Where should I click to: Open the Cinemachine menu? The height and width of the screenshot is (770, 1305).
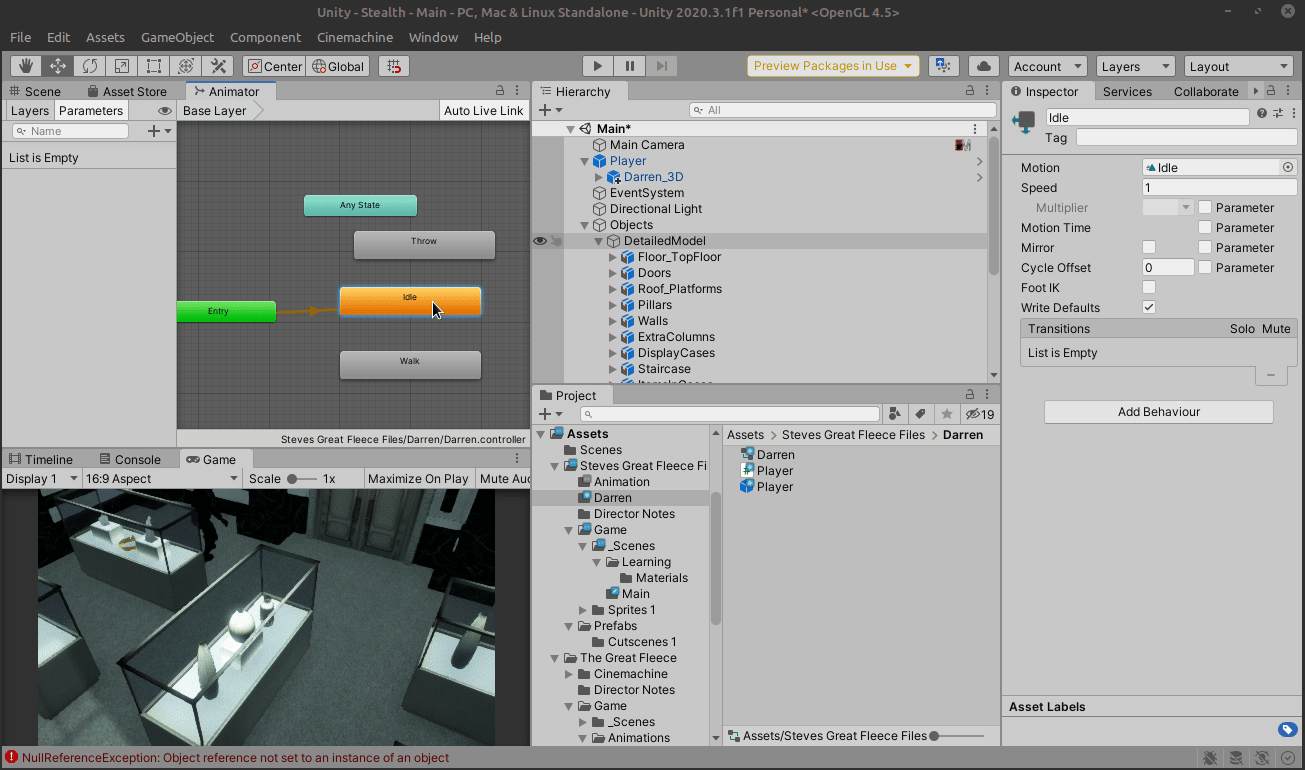355,37
